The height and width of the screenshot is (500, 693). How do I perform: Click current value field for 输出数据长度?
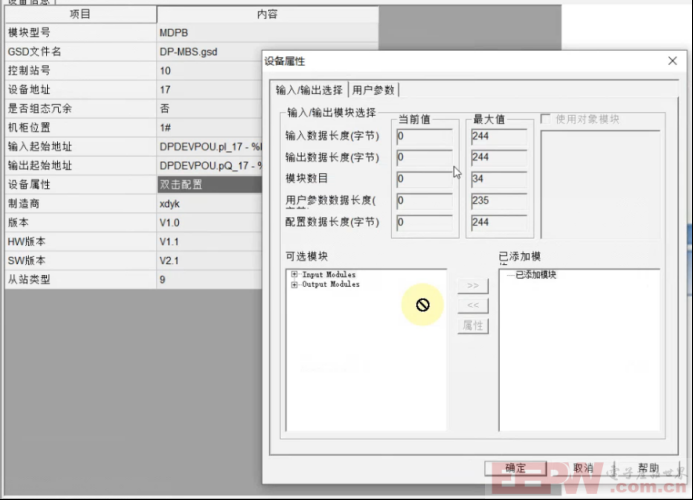point(424,158)
